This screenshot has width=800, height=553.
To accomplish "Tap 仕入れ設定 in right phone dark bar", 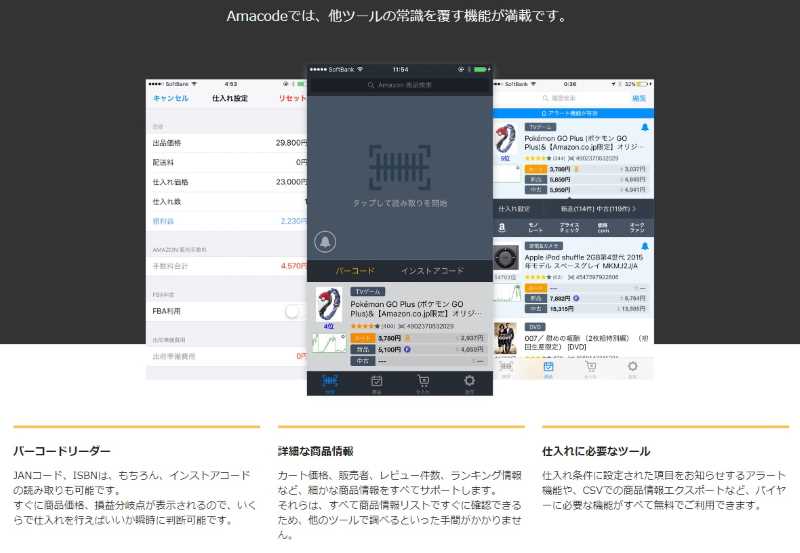I will click(x=514, y=209).
